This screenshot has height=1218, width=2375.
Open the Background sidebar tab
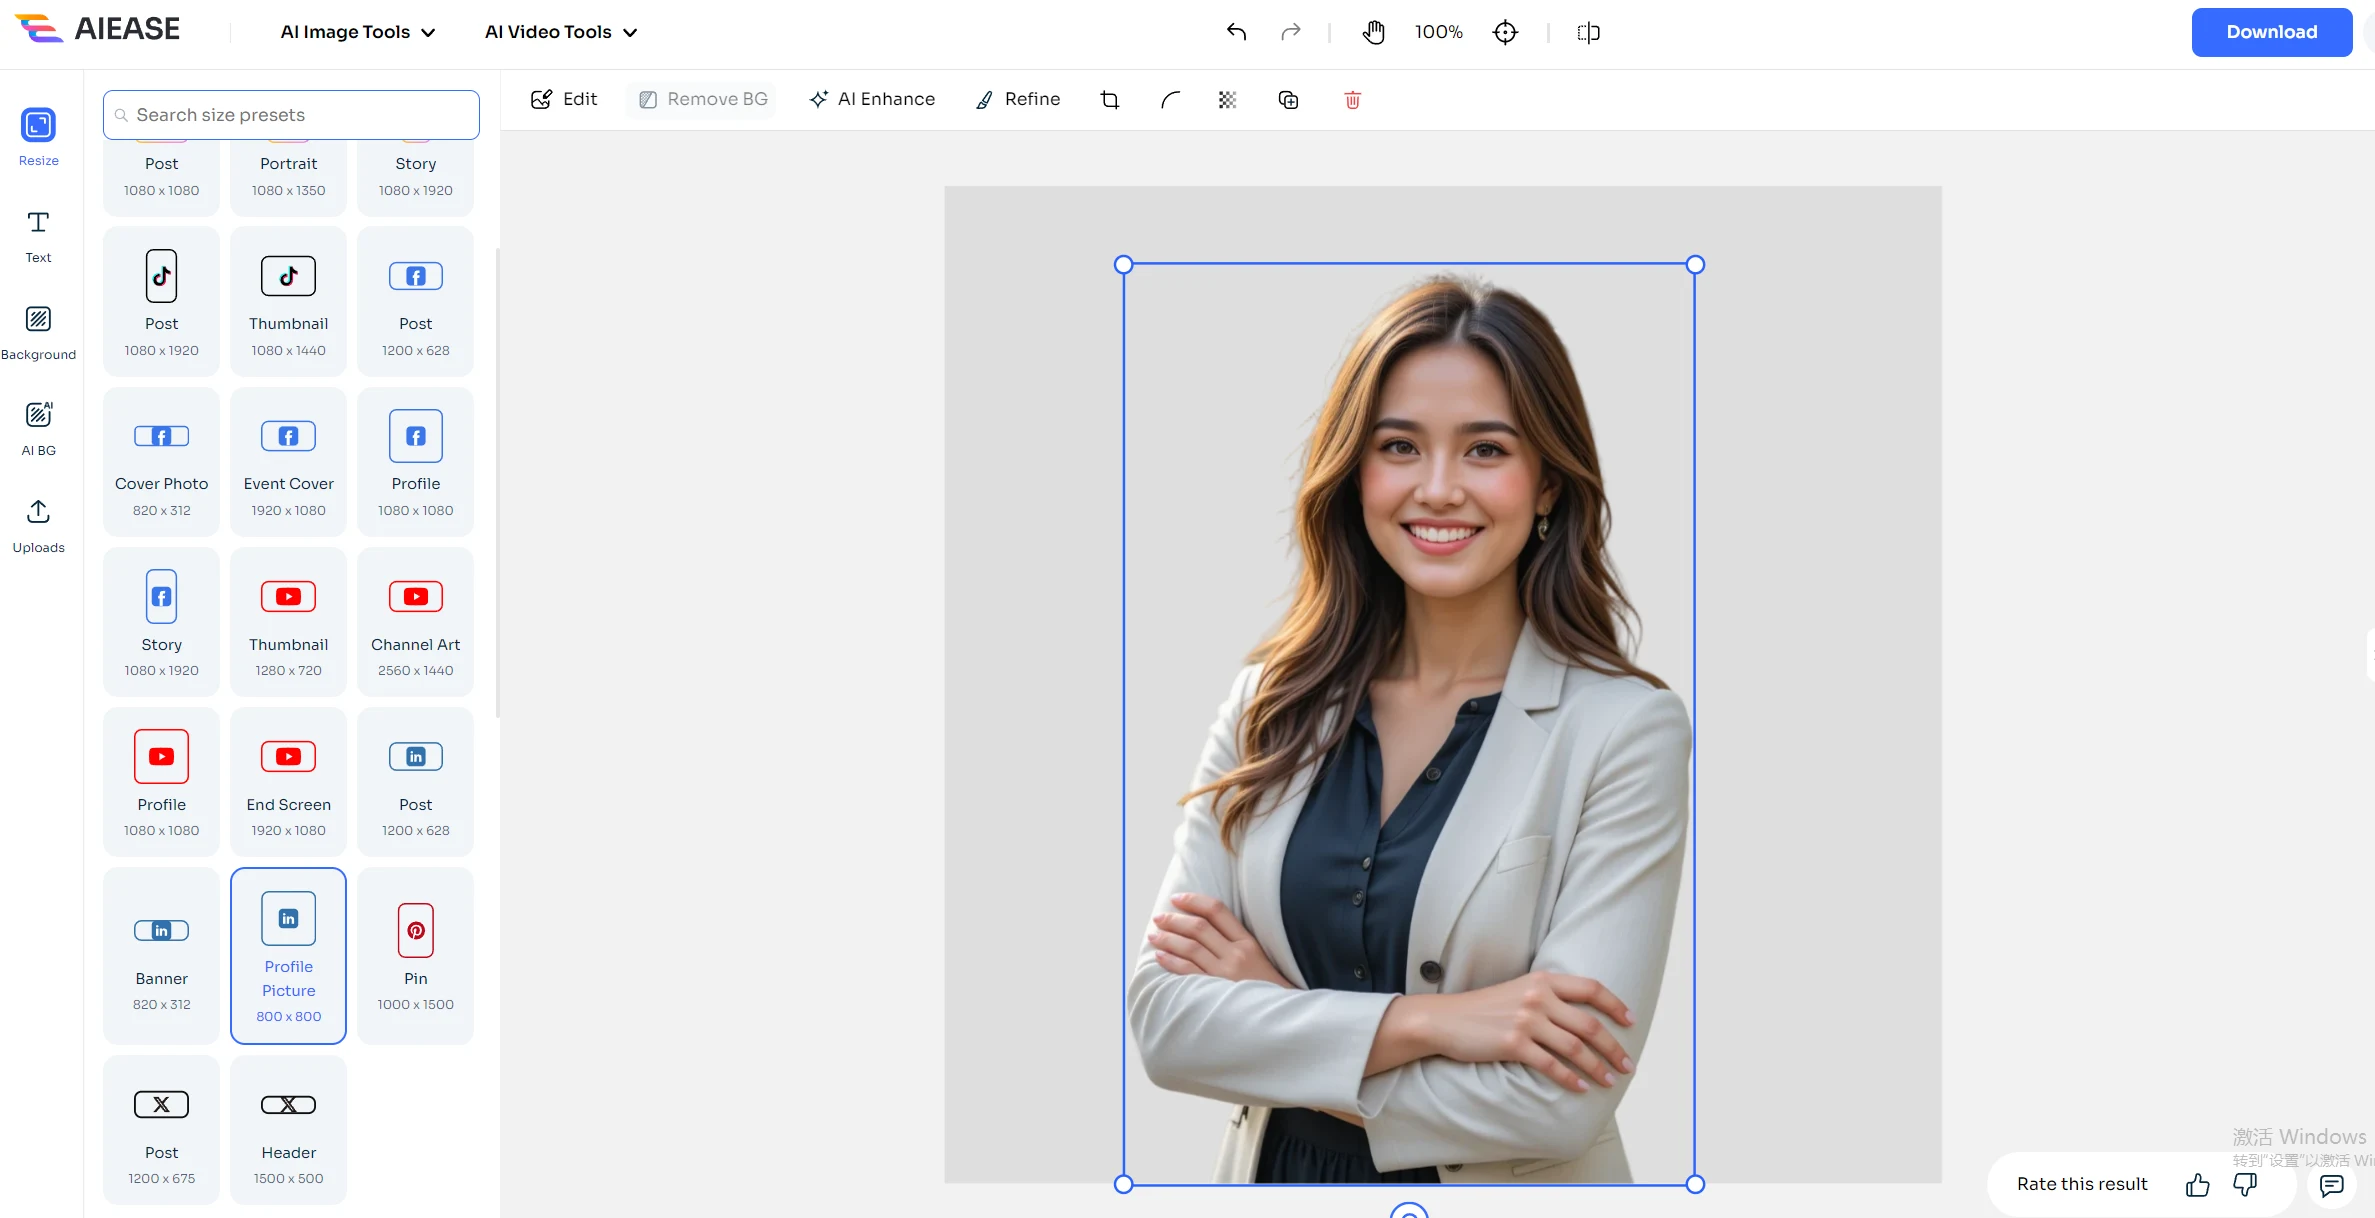coord(38,332)
